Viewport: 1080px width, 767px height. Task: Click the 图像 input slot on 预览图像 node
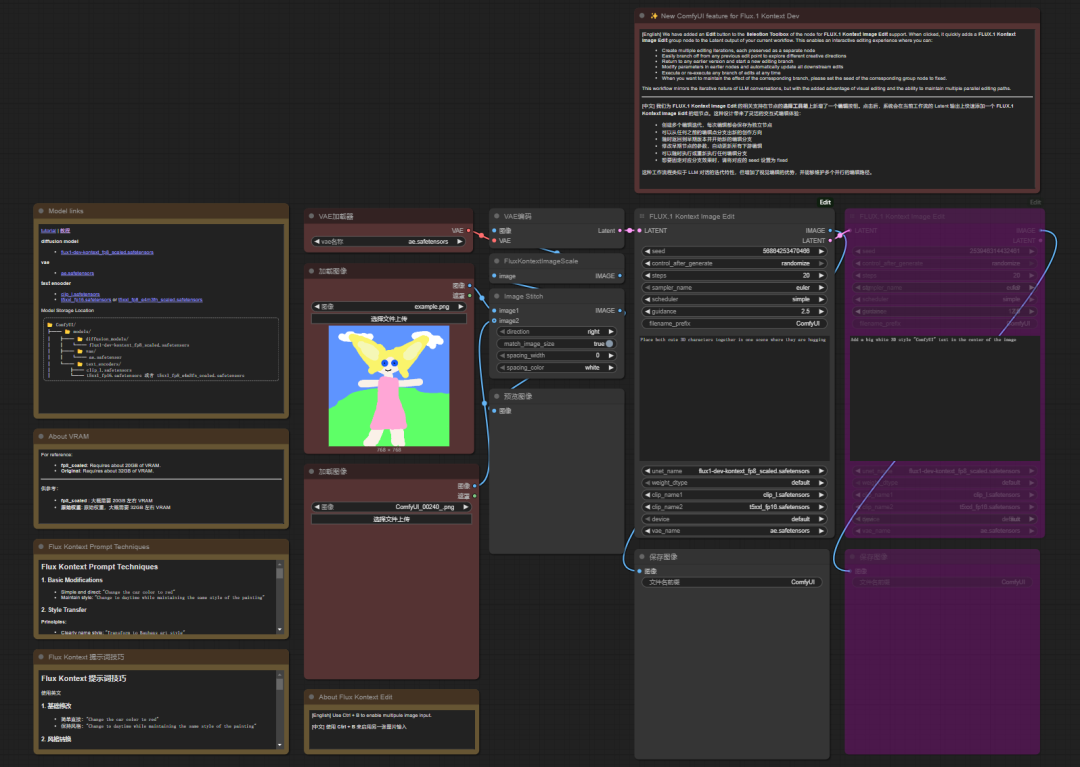pos(495,410)
